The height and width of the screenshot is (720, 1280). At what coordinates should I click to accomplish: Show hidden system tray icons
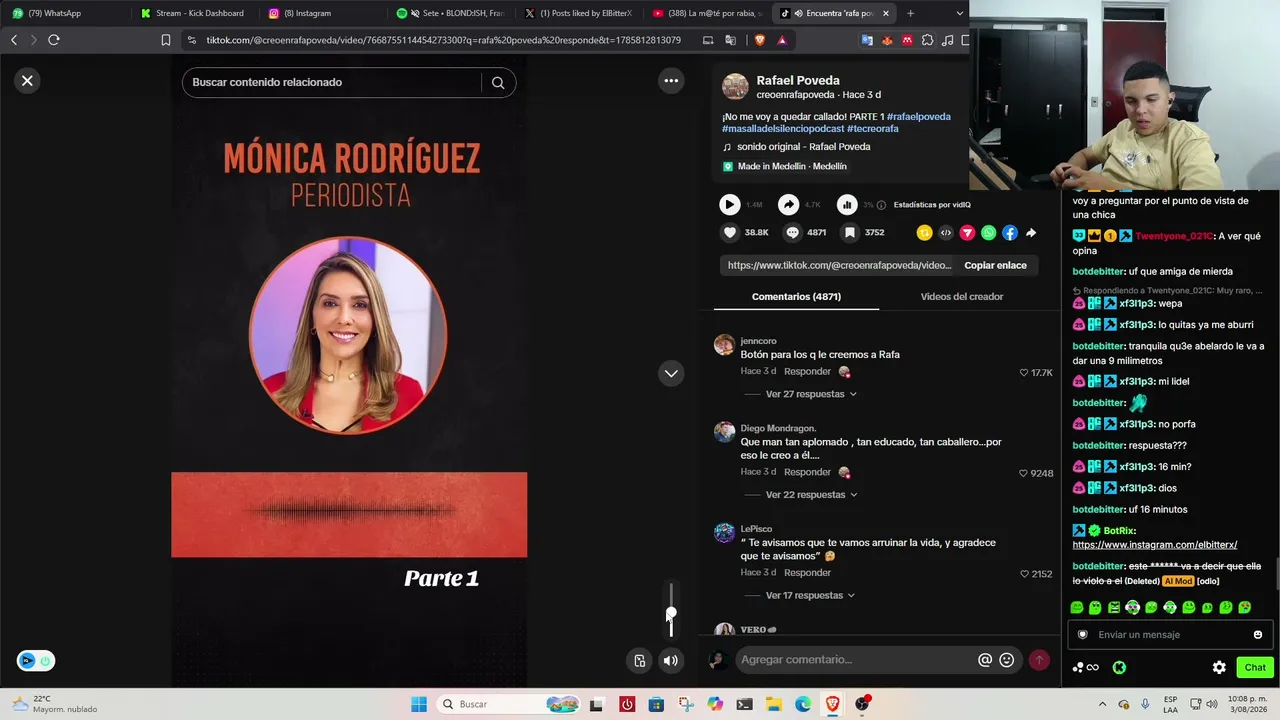[1103, 704]
